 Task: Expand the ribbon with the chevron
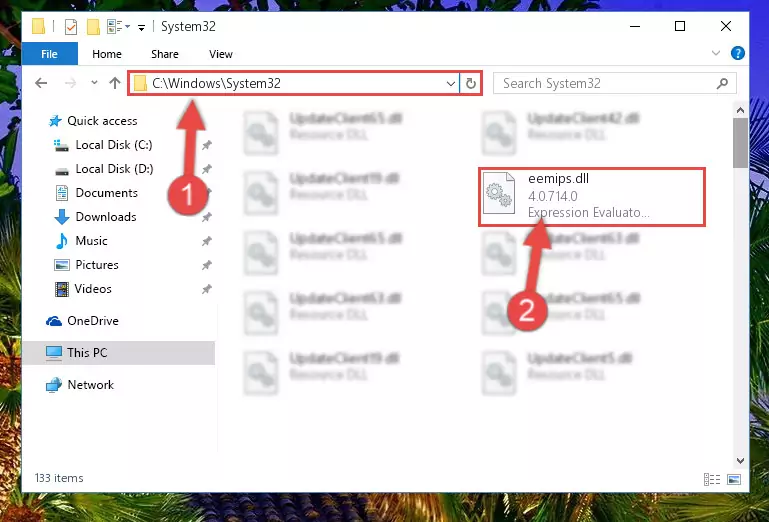coord(716,53)
